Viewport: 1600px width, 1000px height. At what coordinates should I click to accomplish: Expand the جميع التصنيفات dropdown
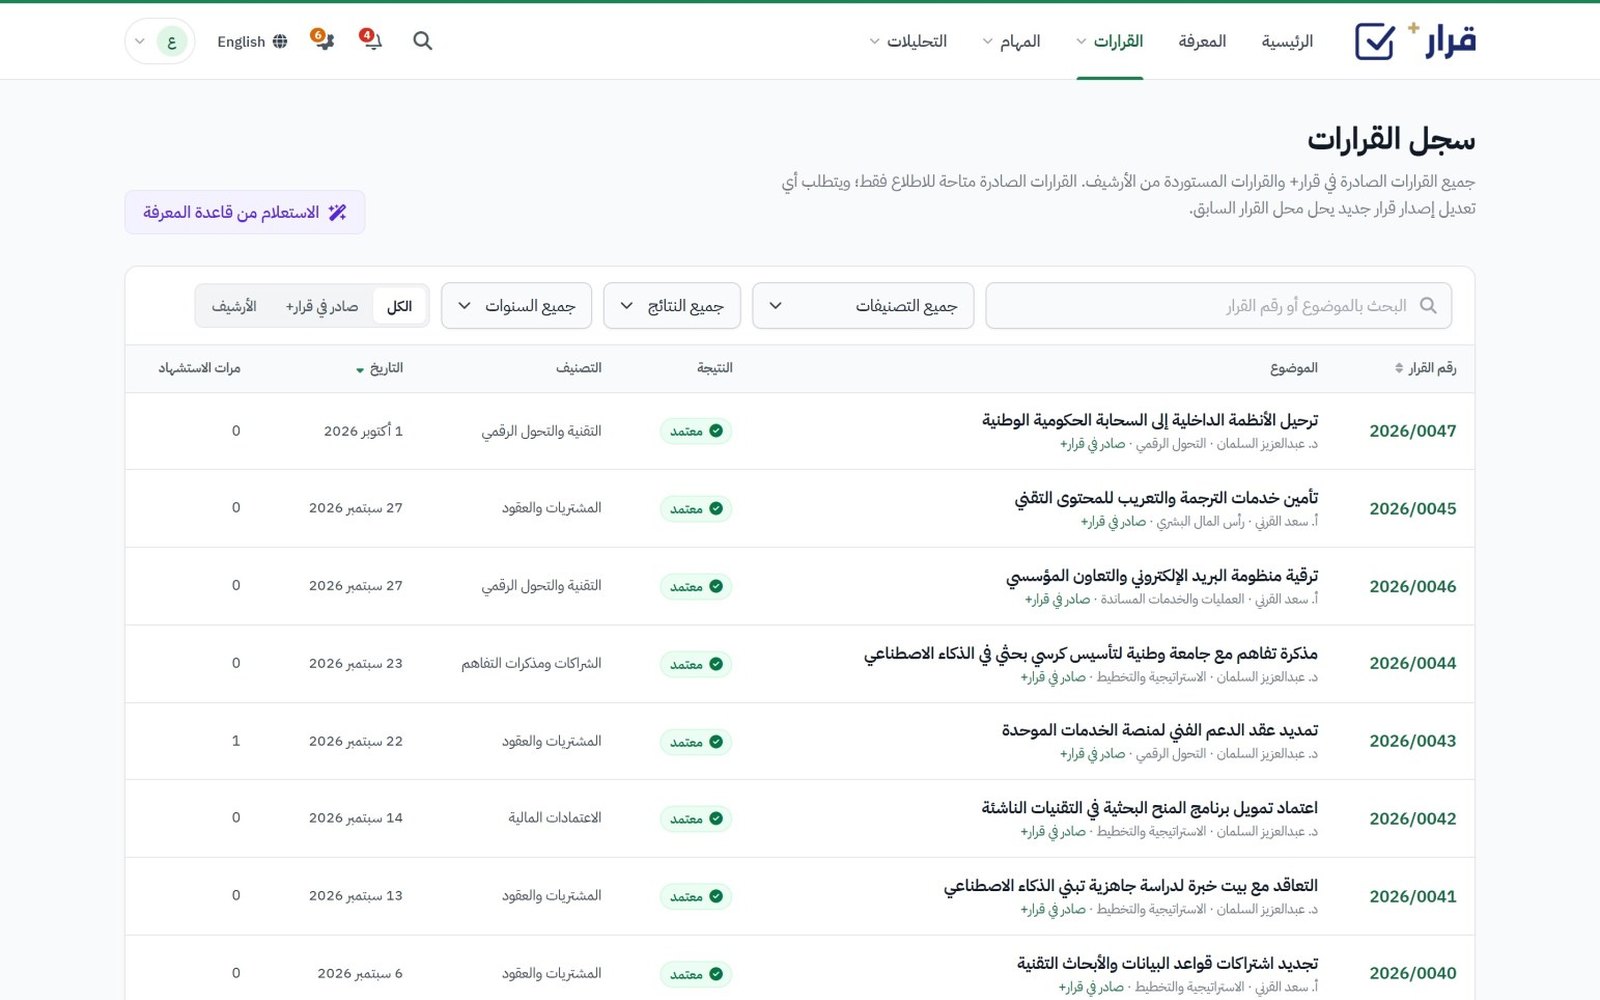[x=863, y=306]
